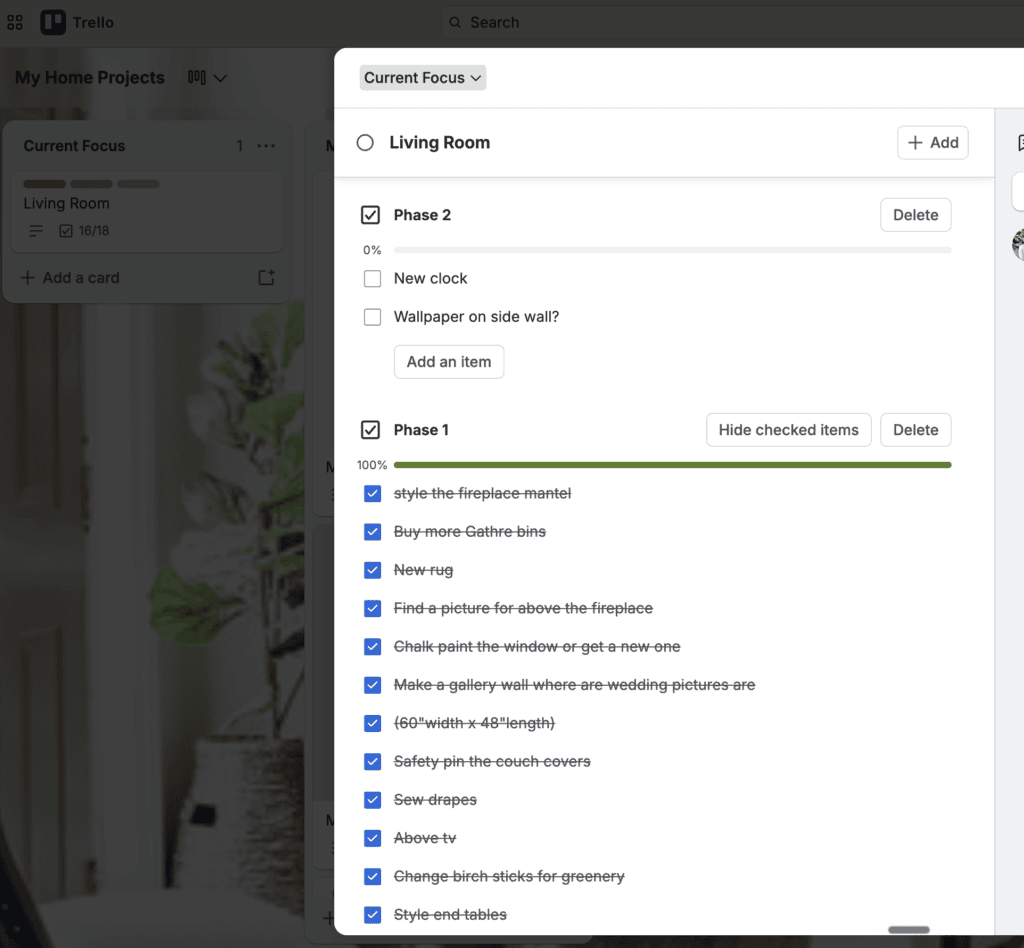Viewport: 1024px width, 948px height.
Task: Uncheck Buy more Gathre bins
Action: pos(372,531)
